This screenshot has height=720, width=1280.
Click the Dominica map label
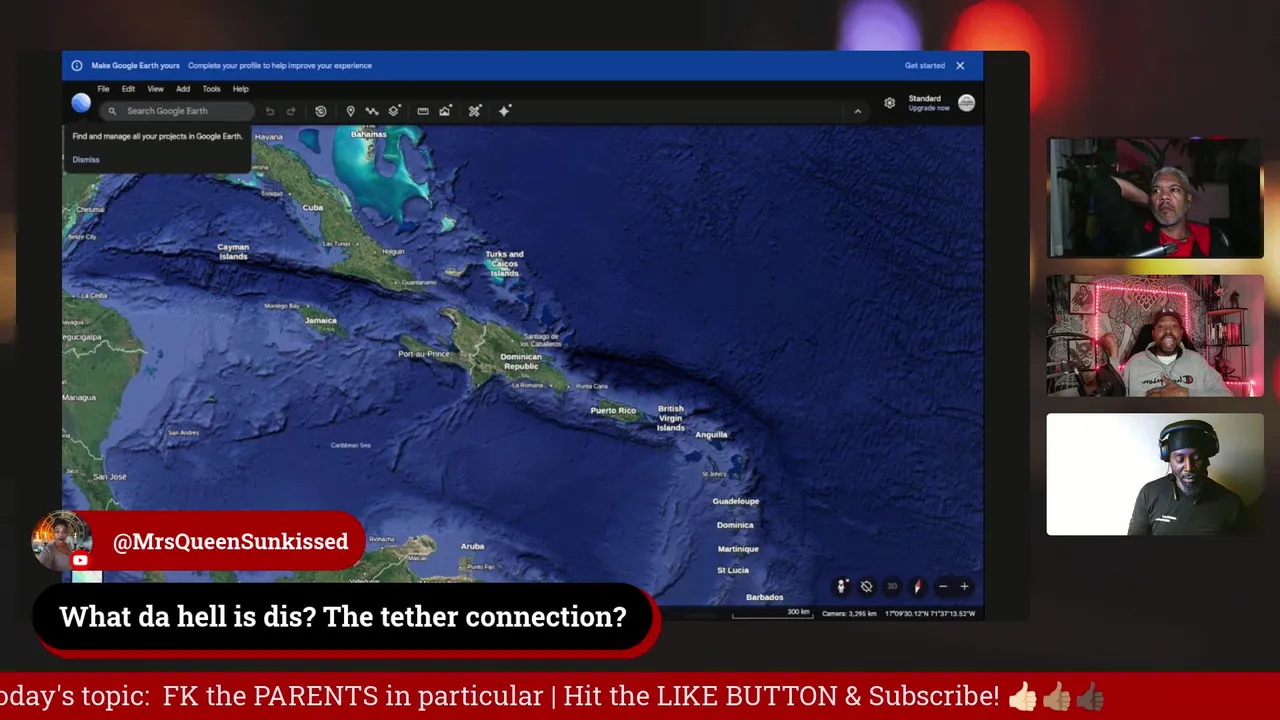point(735,525)
